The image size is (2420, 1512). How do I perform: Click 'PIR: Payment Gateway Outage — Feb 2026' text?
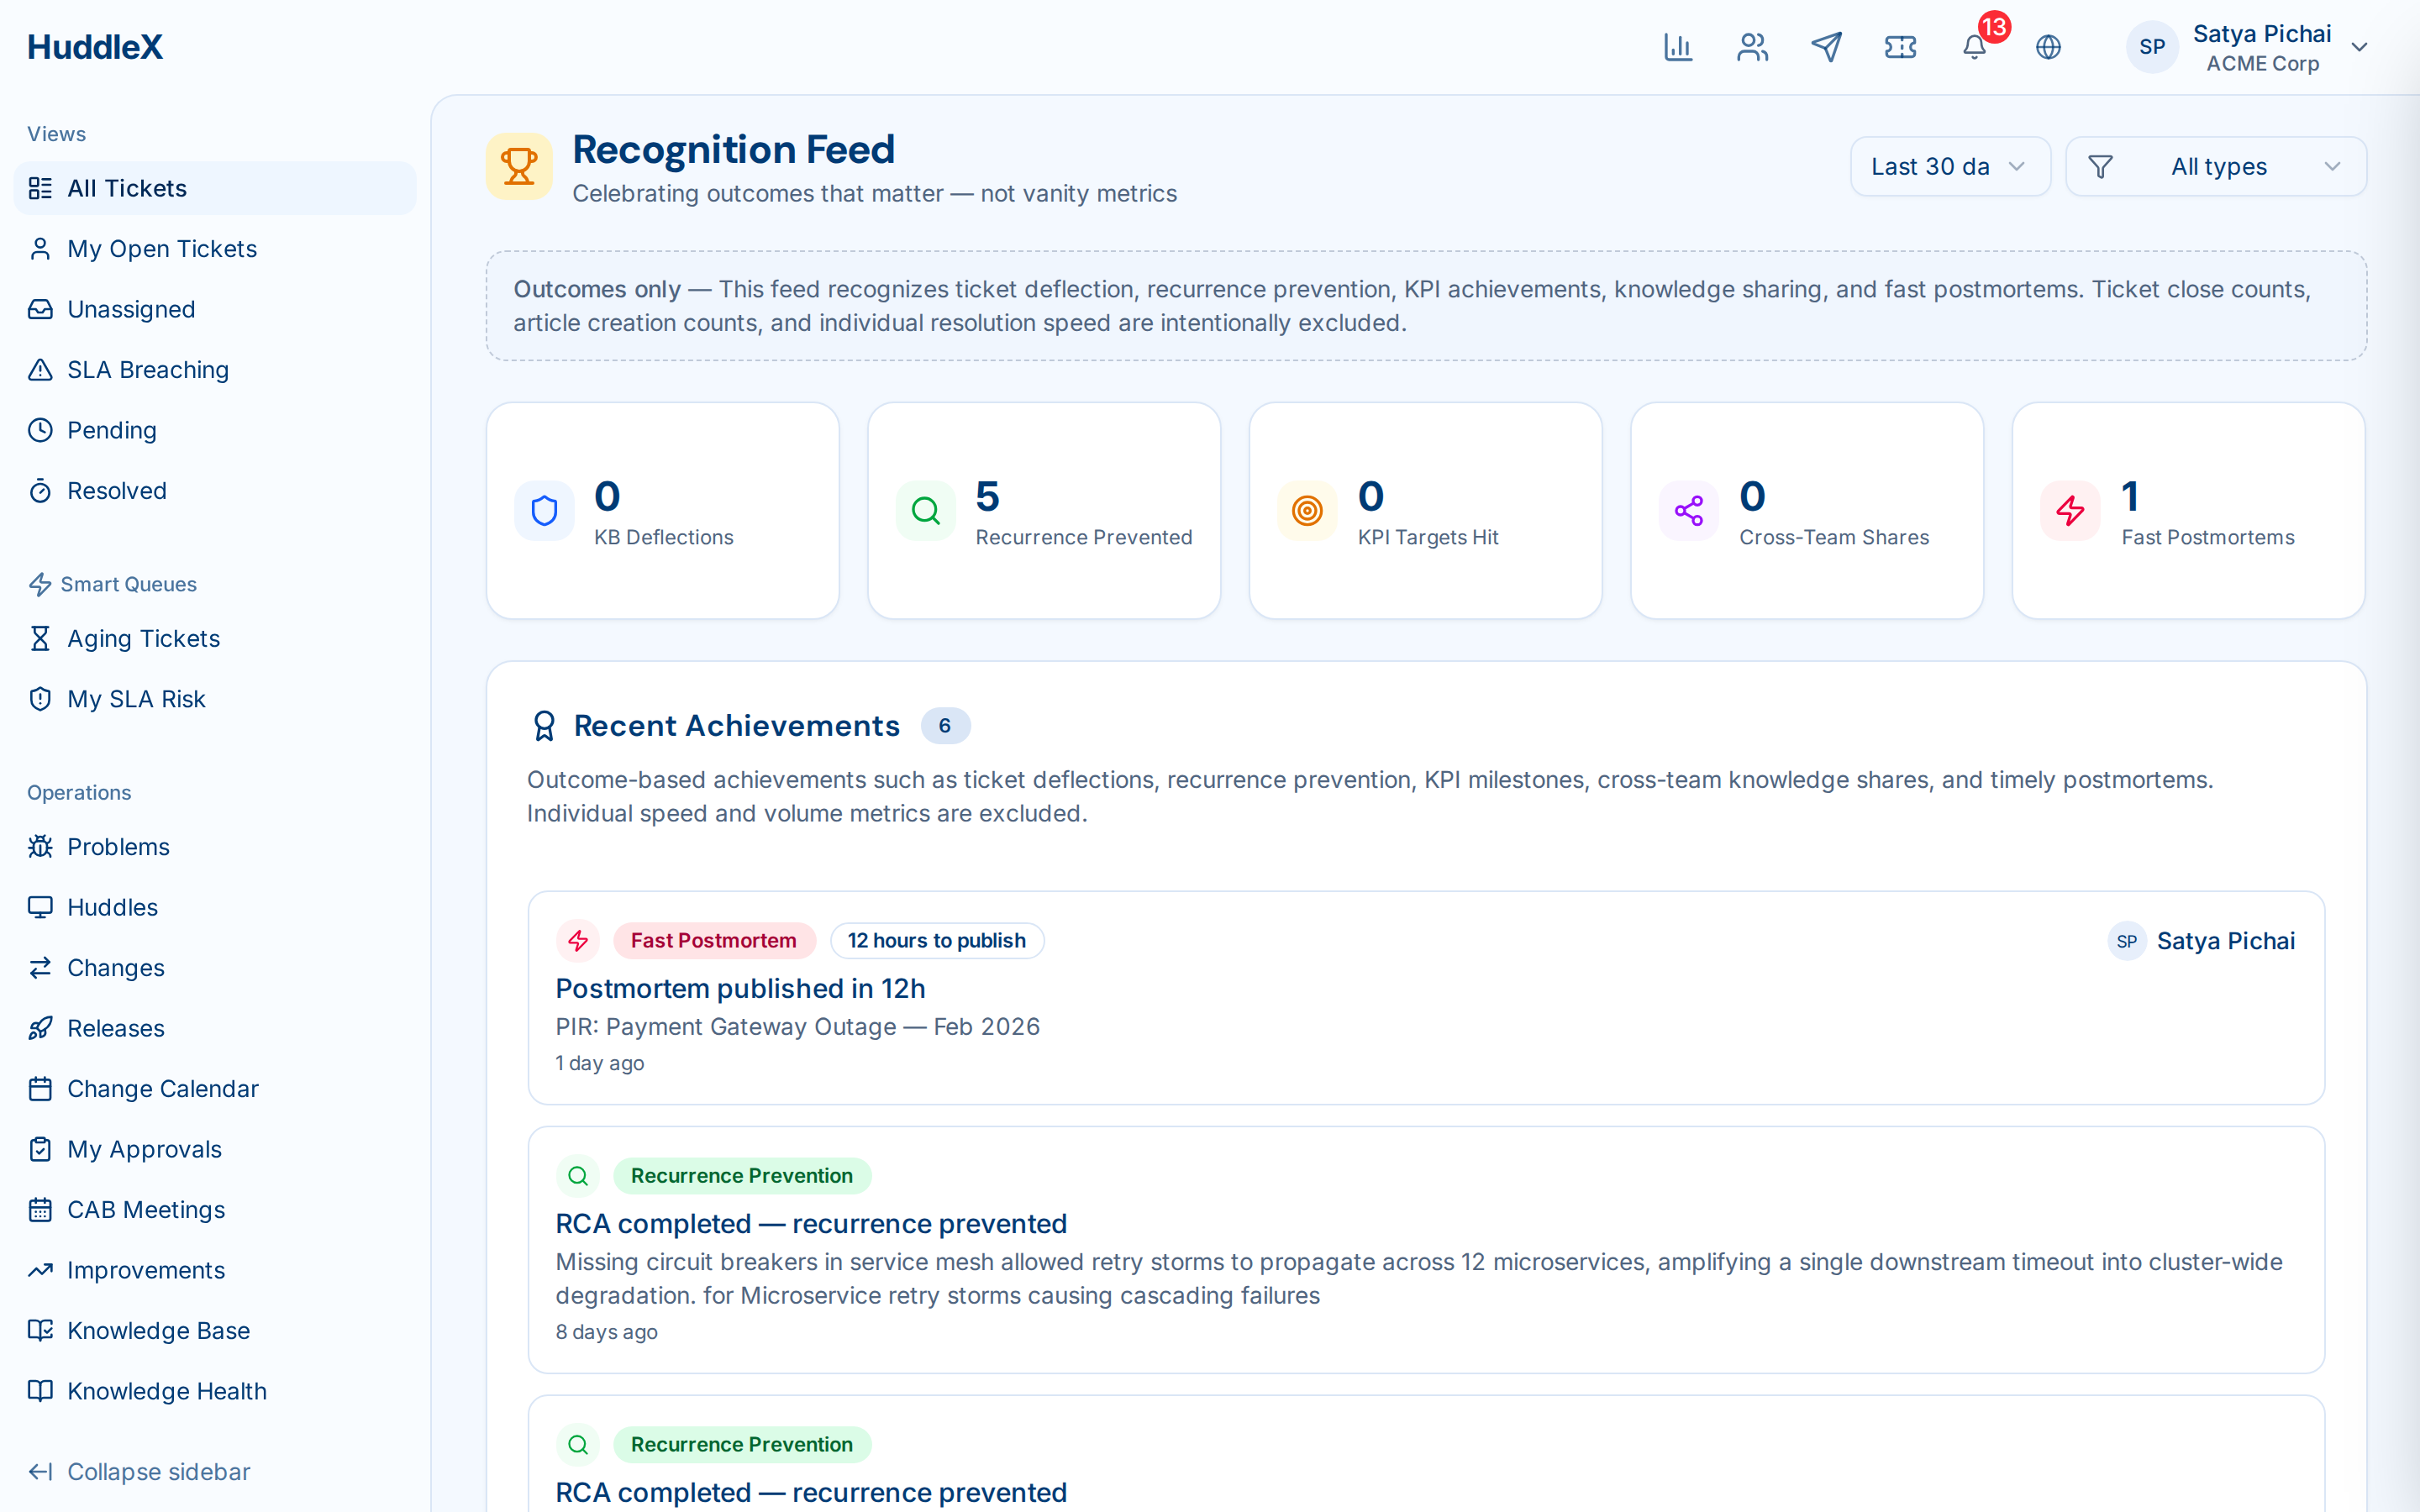pyautogui.click(x=798, y=1027)
